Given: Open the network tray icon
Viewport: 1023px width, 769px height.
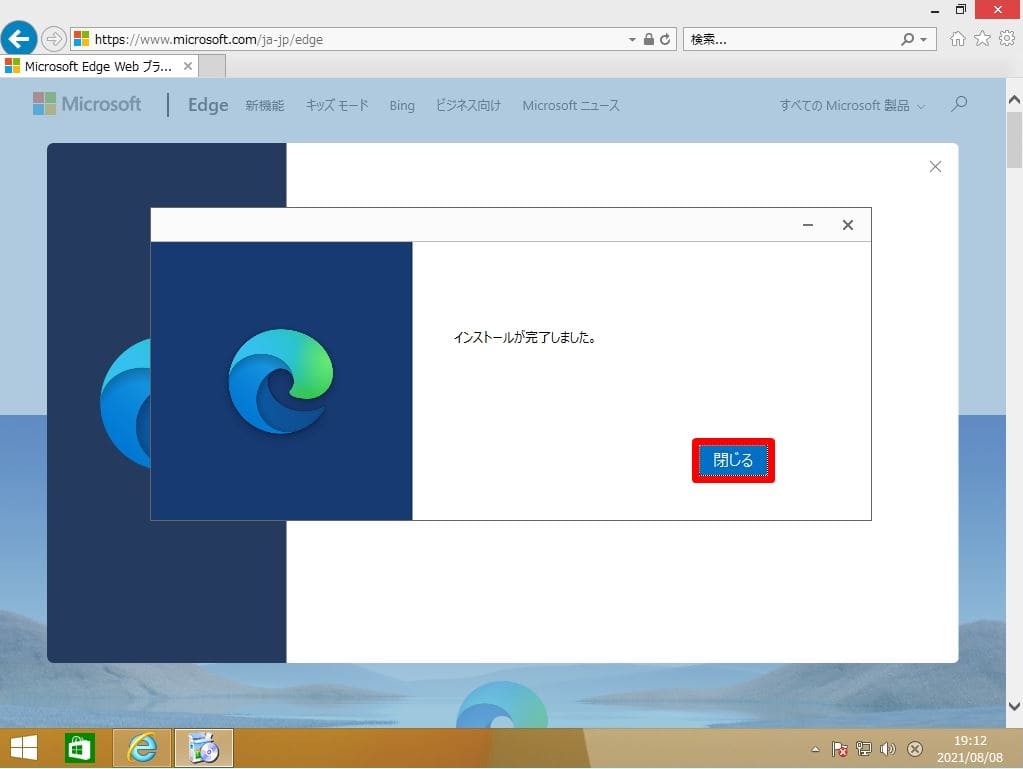Looking at the screenshot, I should point(864,749).
